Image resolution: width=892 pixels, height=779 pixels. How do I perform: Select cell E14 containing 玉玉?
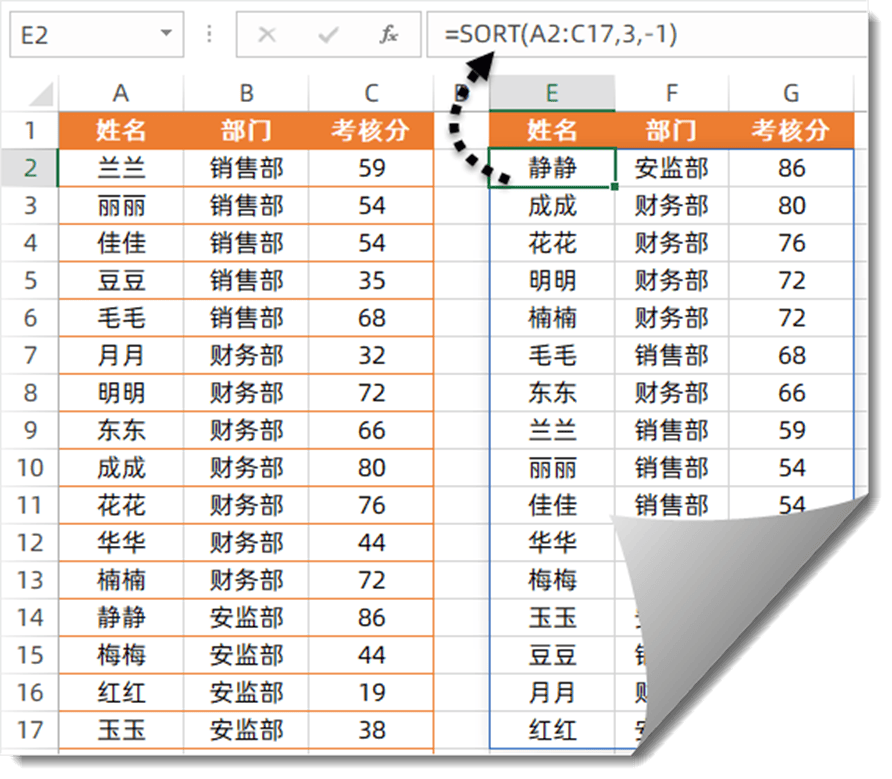pyautogui.click(x=552, y=617)
